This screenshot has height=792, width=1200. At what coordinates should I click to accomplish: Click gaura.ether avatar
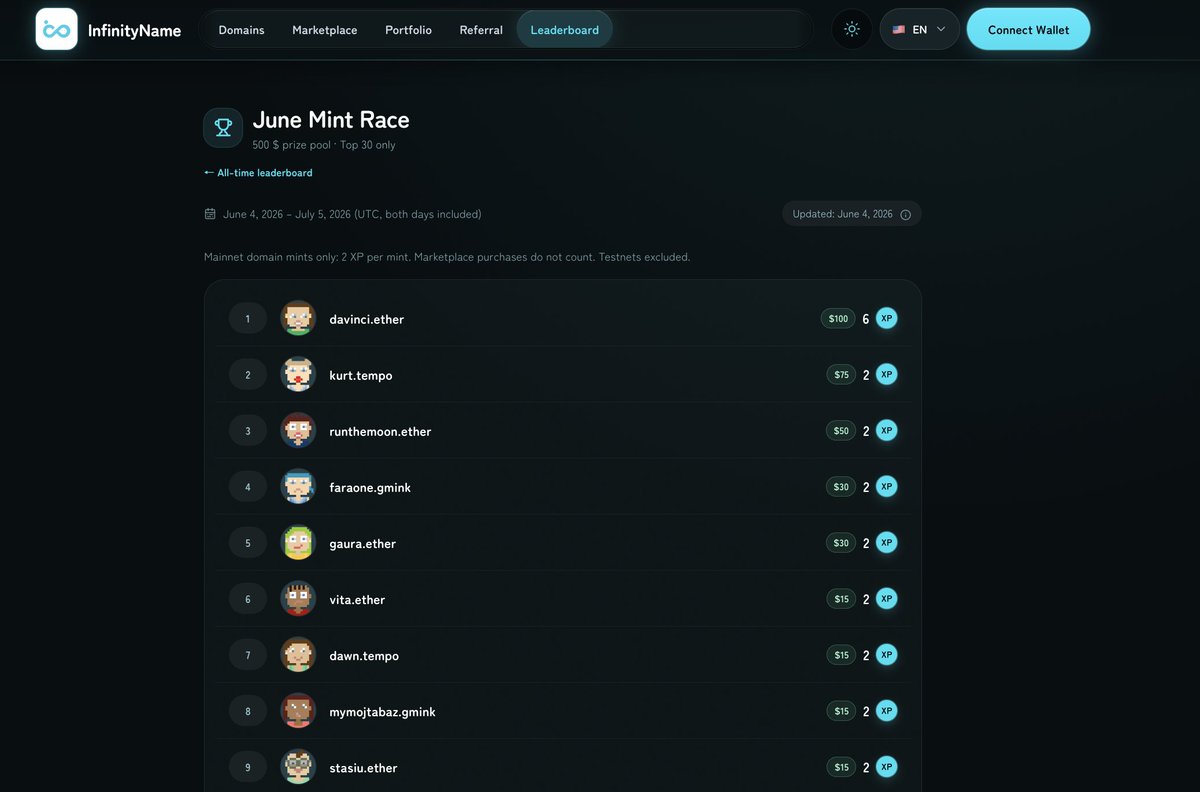point(298,543)
